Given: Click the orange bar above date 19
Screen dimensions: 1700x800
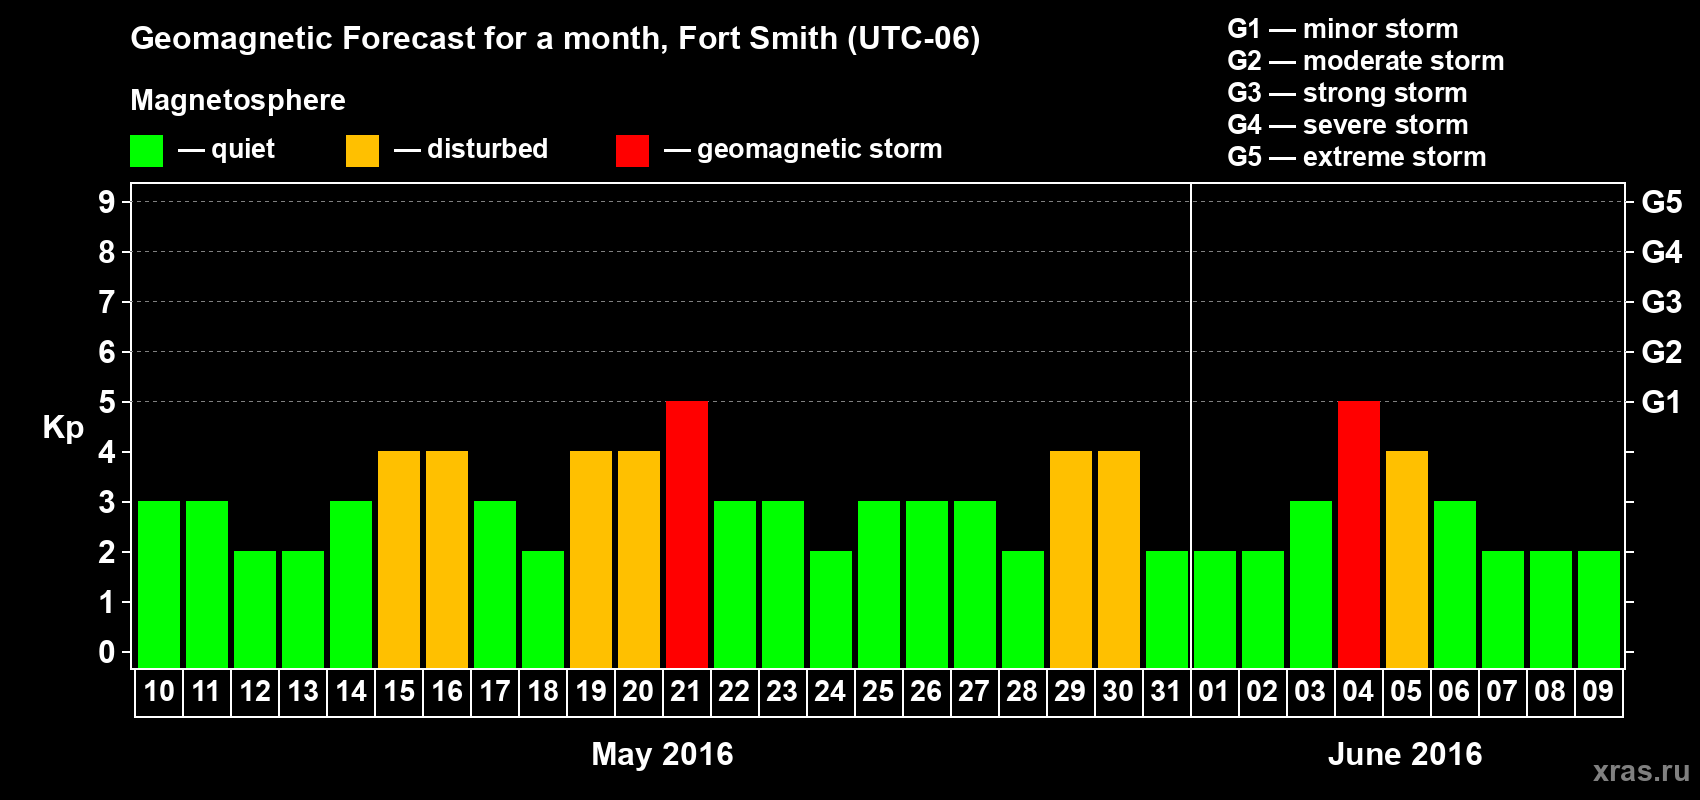Looking at the screenshot, I should [591, 560].
